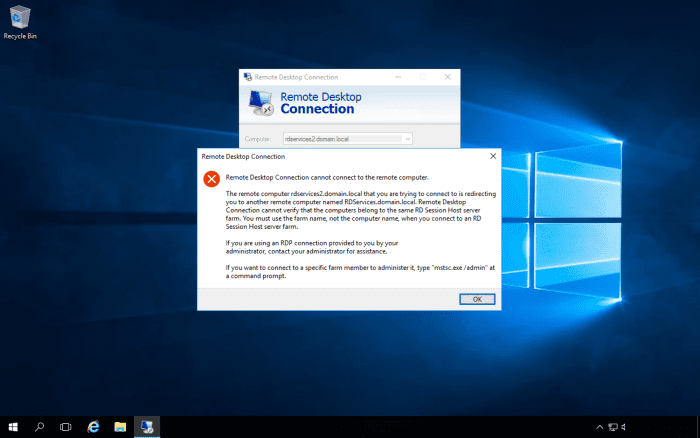Minimize the background Remote Desktop Connection window

pyautogui.click(x=398, y=77)
